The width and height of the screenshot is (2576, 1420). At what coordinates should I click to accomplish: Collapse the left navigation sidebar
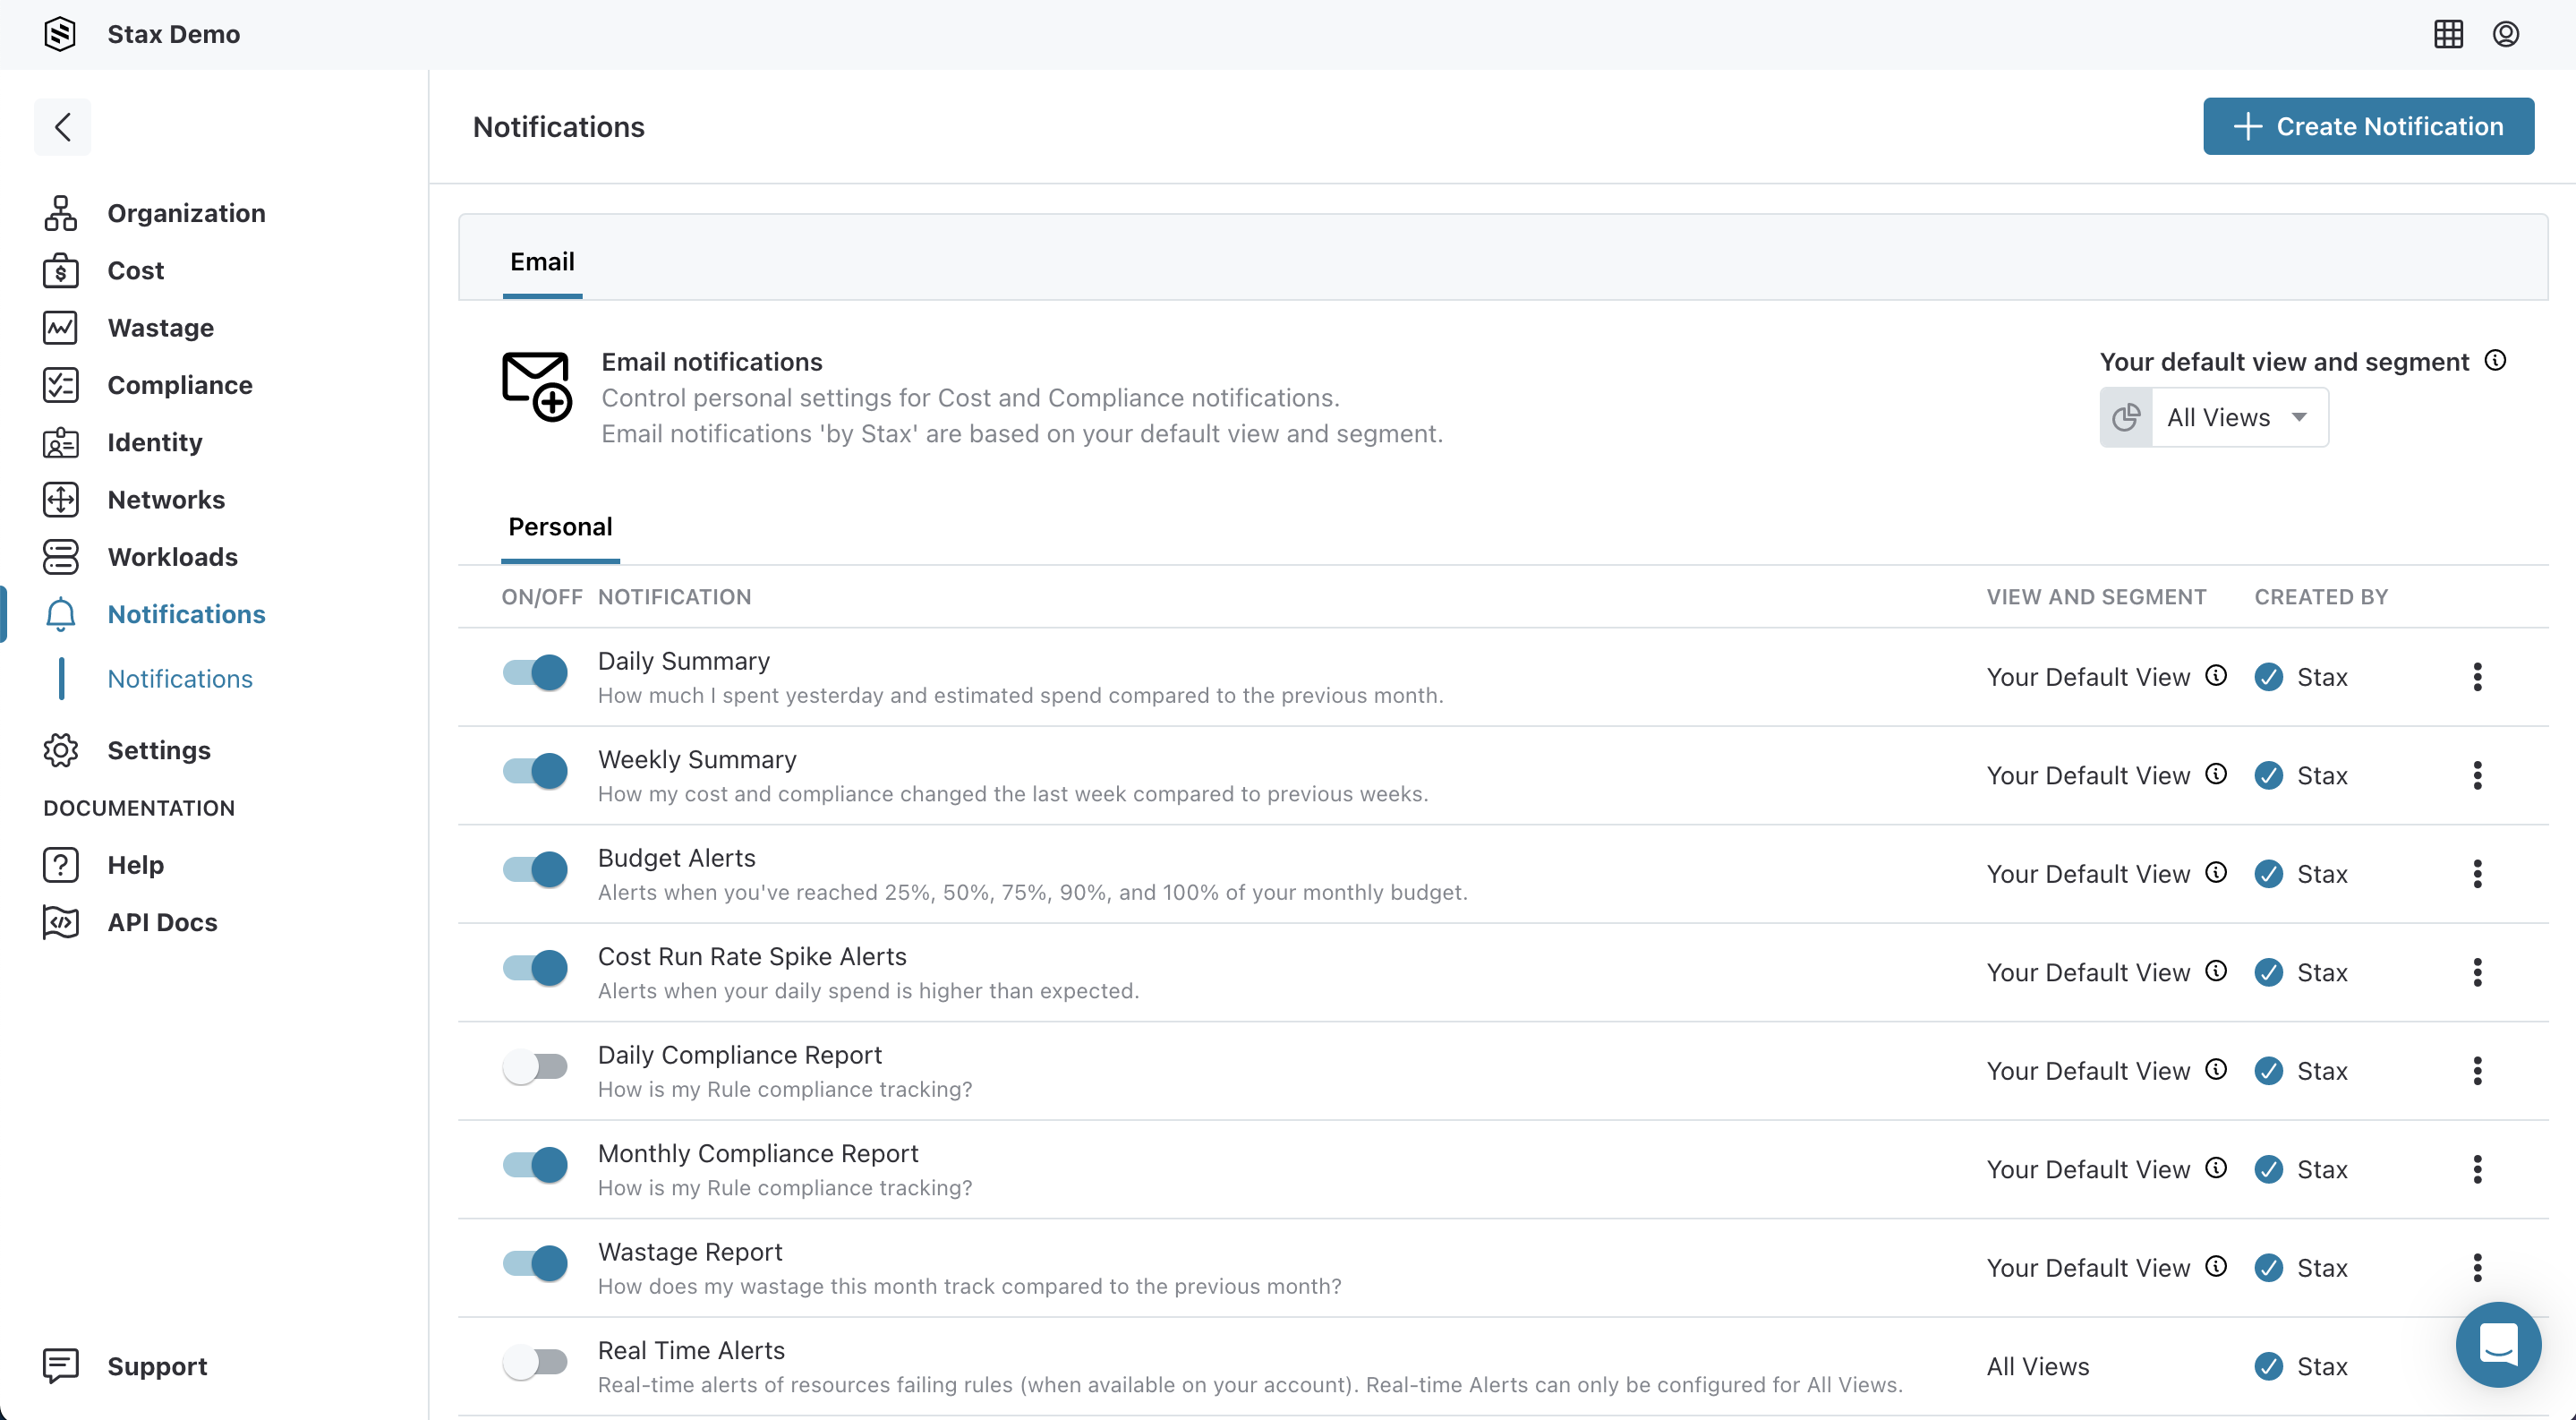61,124
